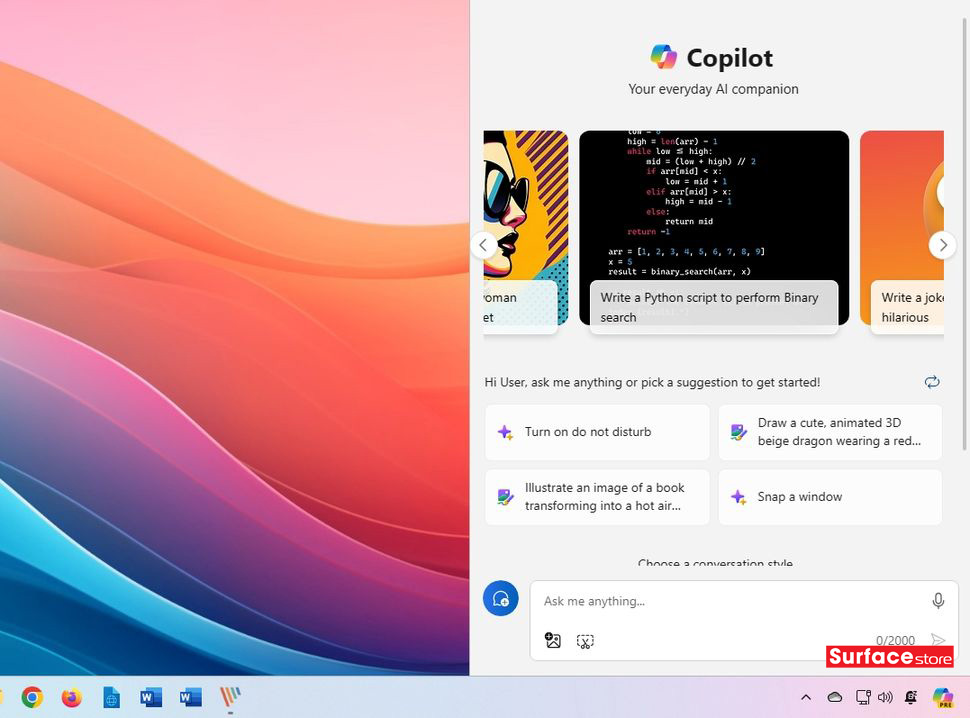Show next suggestion card with right chevron
Screen dimensions: 970x718
tap(942, 245)
